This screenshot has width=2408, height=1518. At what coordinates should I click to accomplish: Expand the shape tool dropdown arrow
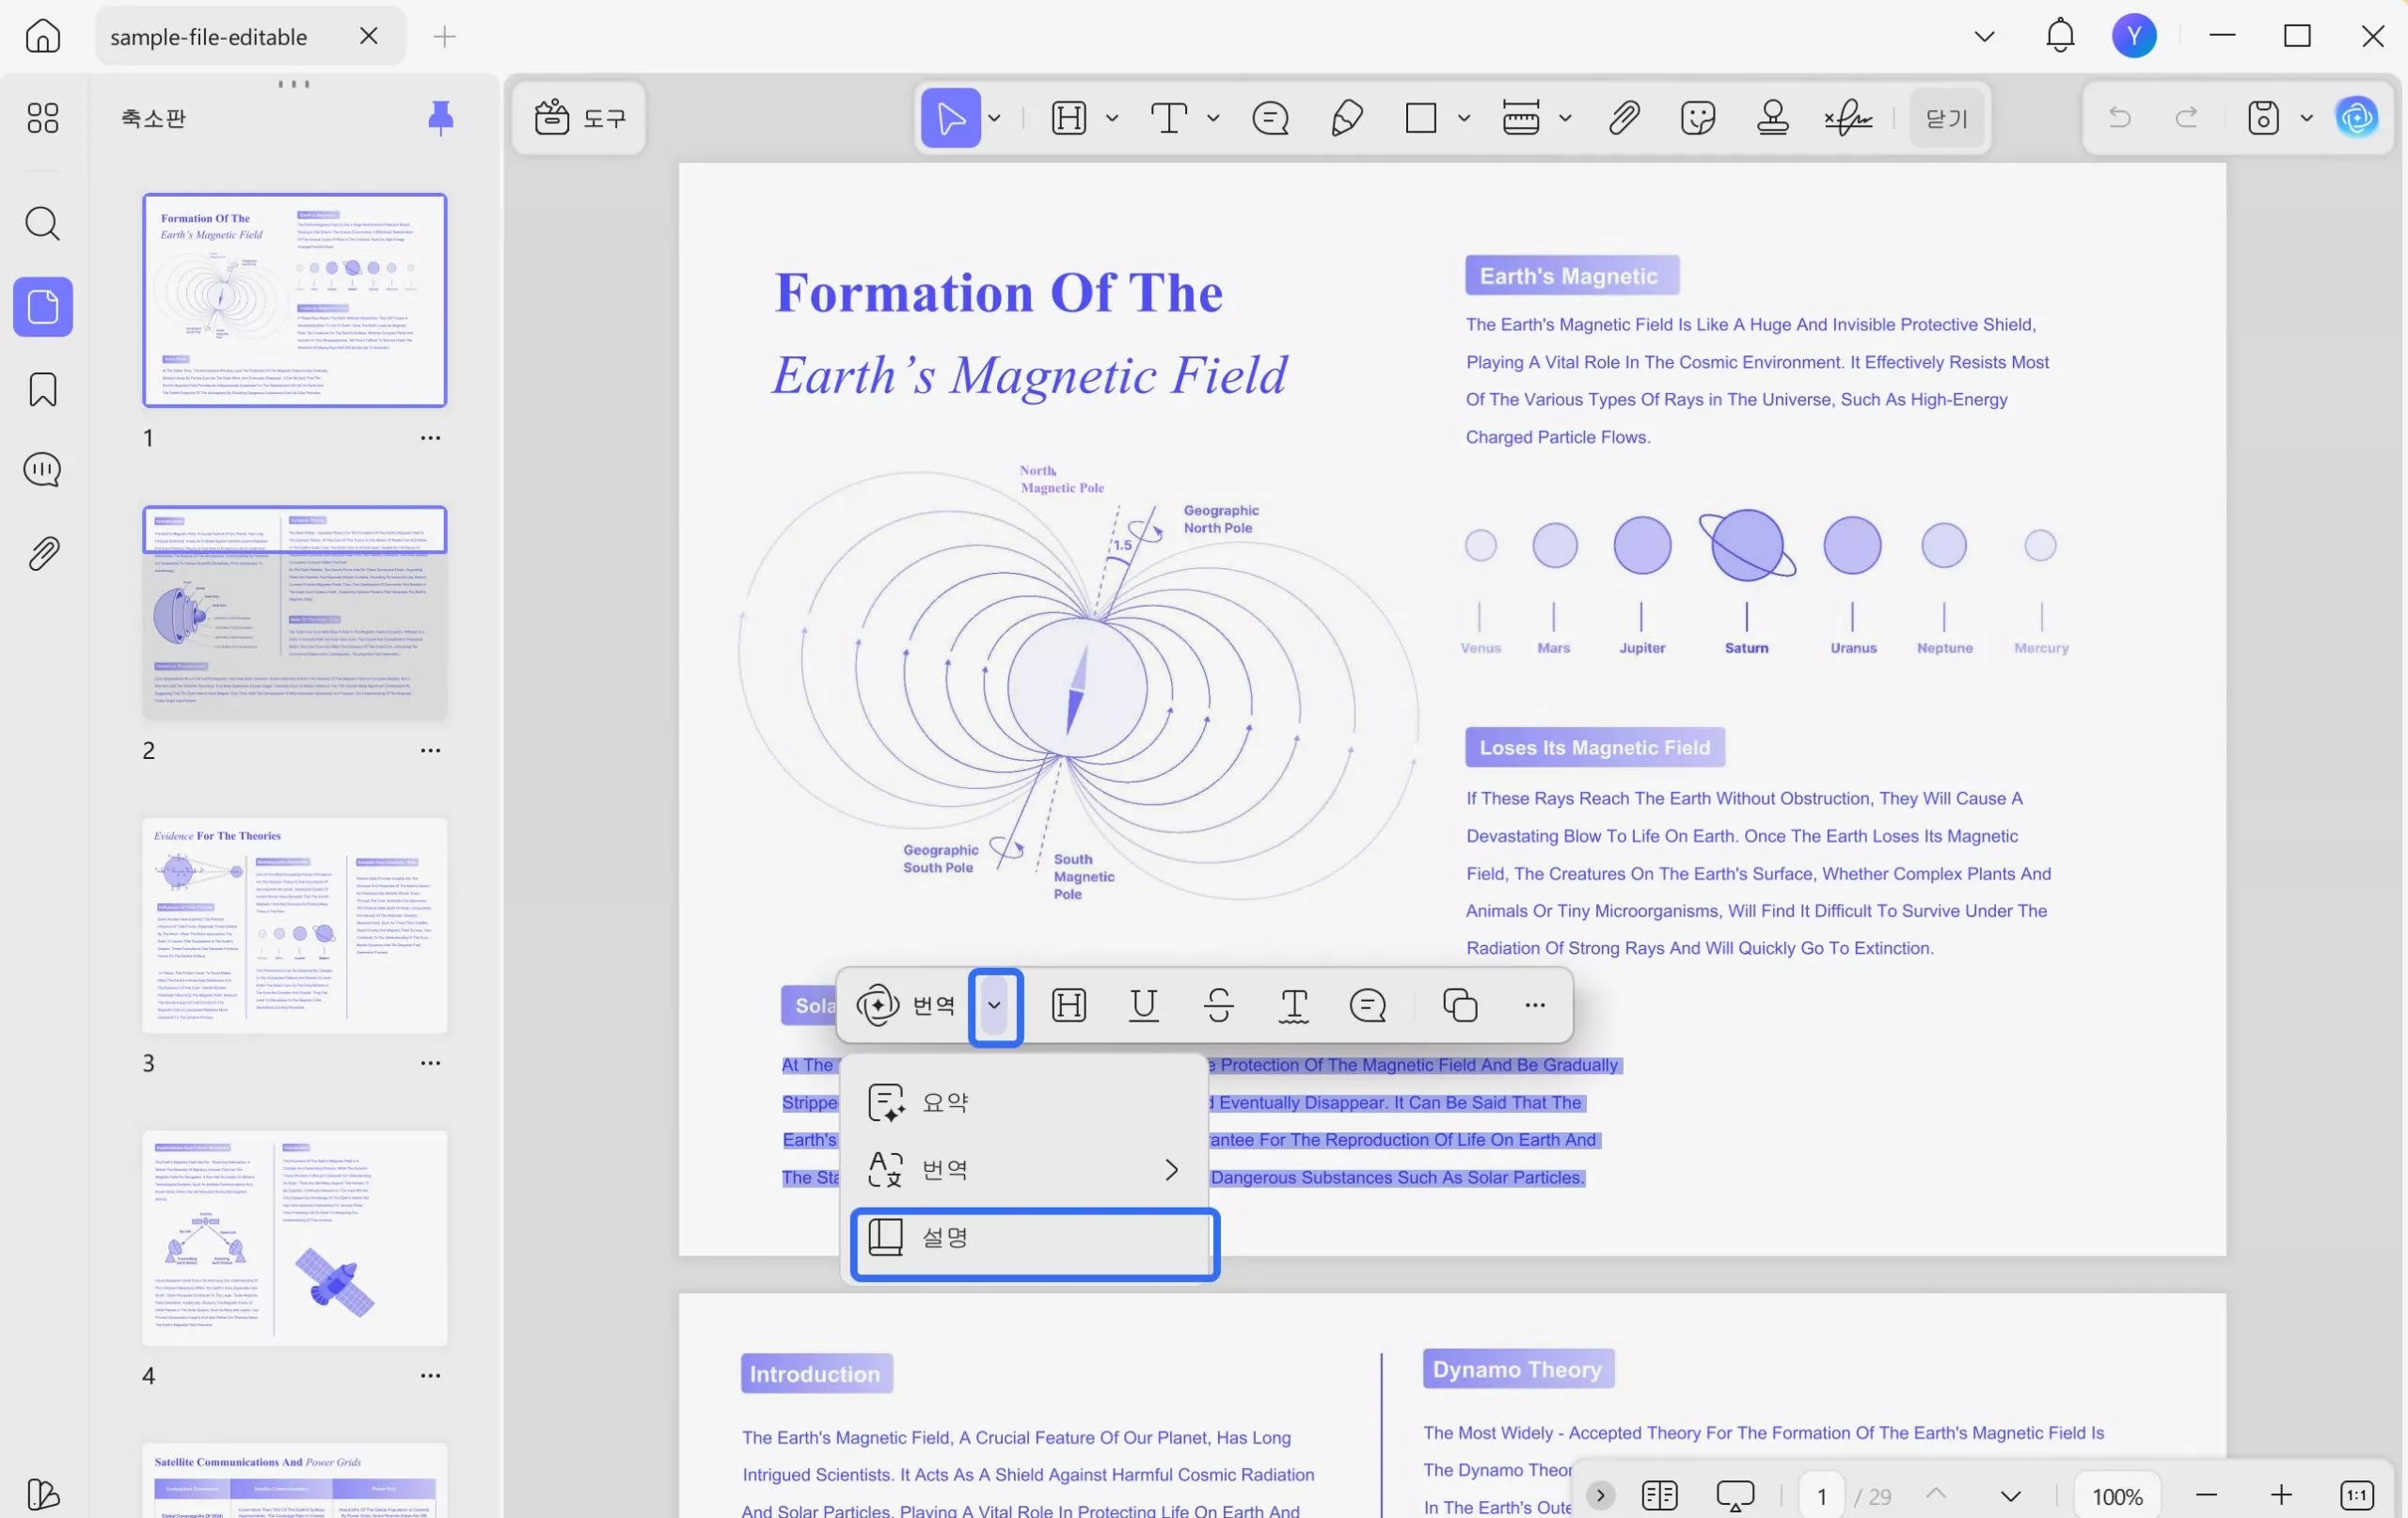[x=1464, y=118]
